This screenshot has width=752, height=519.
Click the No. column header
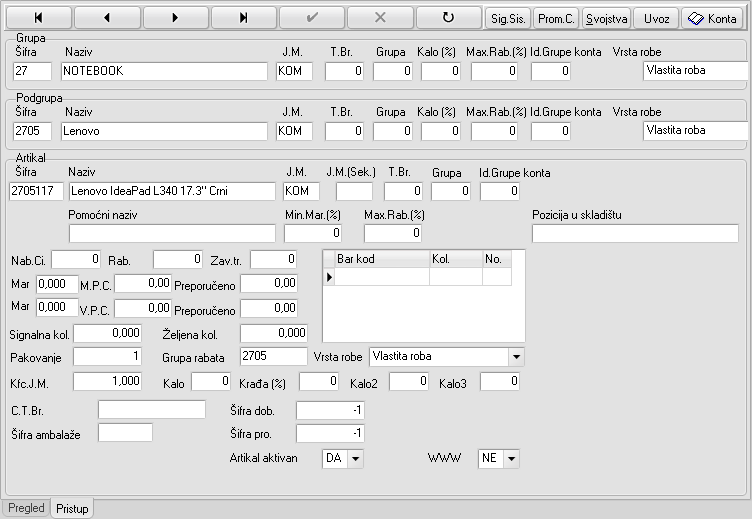(x=497, y=259)
